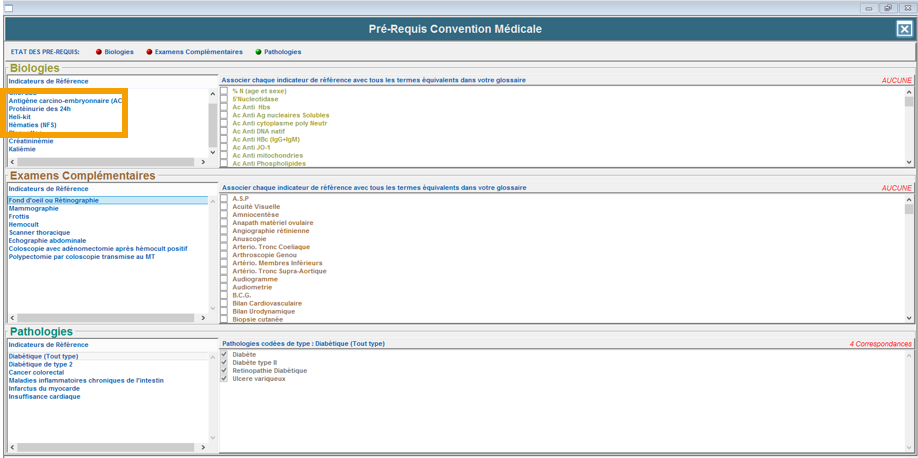
Task: Click the green Pathologies status indicator
Action: tap(258, 52)
